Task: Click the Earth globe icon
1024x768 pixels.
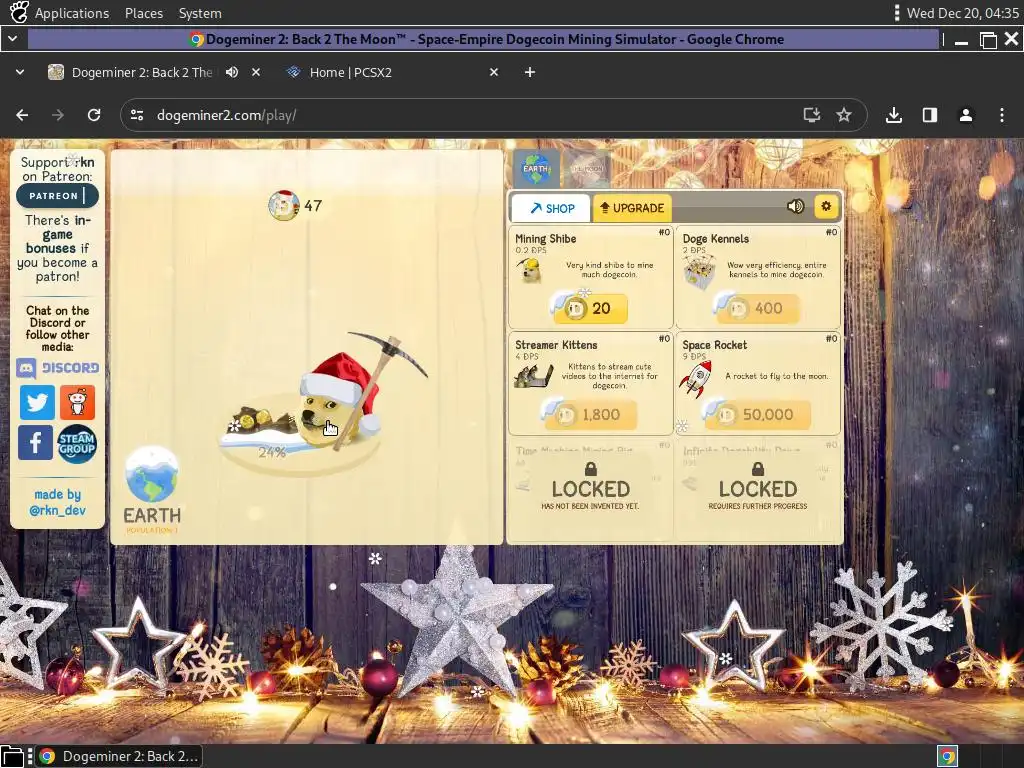Action: (x=152, y=473)
